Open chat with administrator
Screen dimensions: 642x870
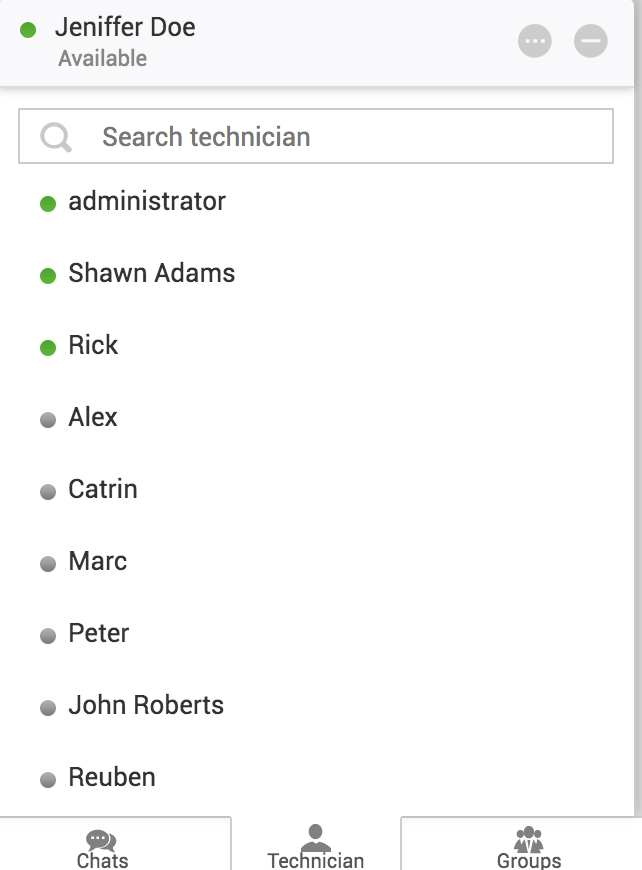pyautogui.click(x=147, y=201)
